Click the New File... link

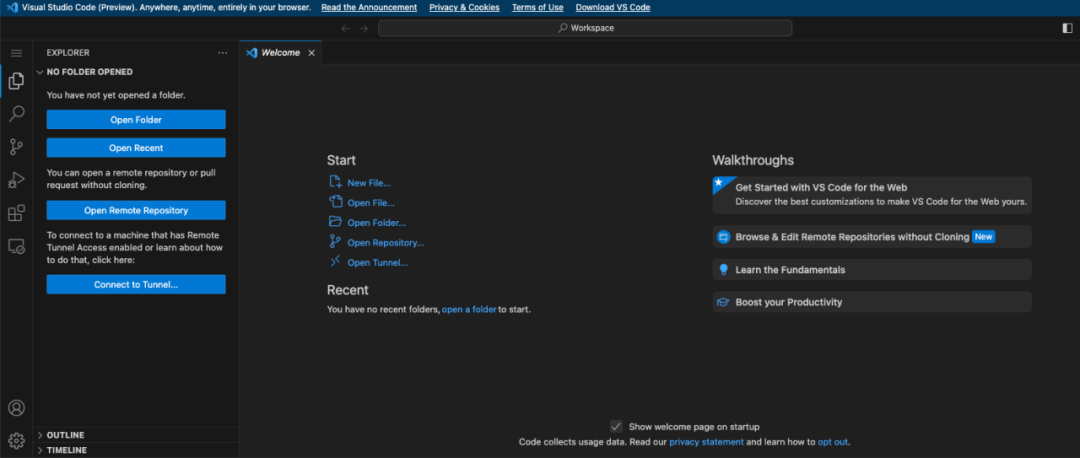369,183
